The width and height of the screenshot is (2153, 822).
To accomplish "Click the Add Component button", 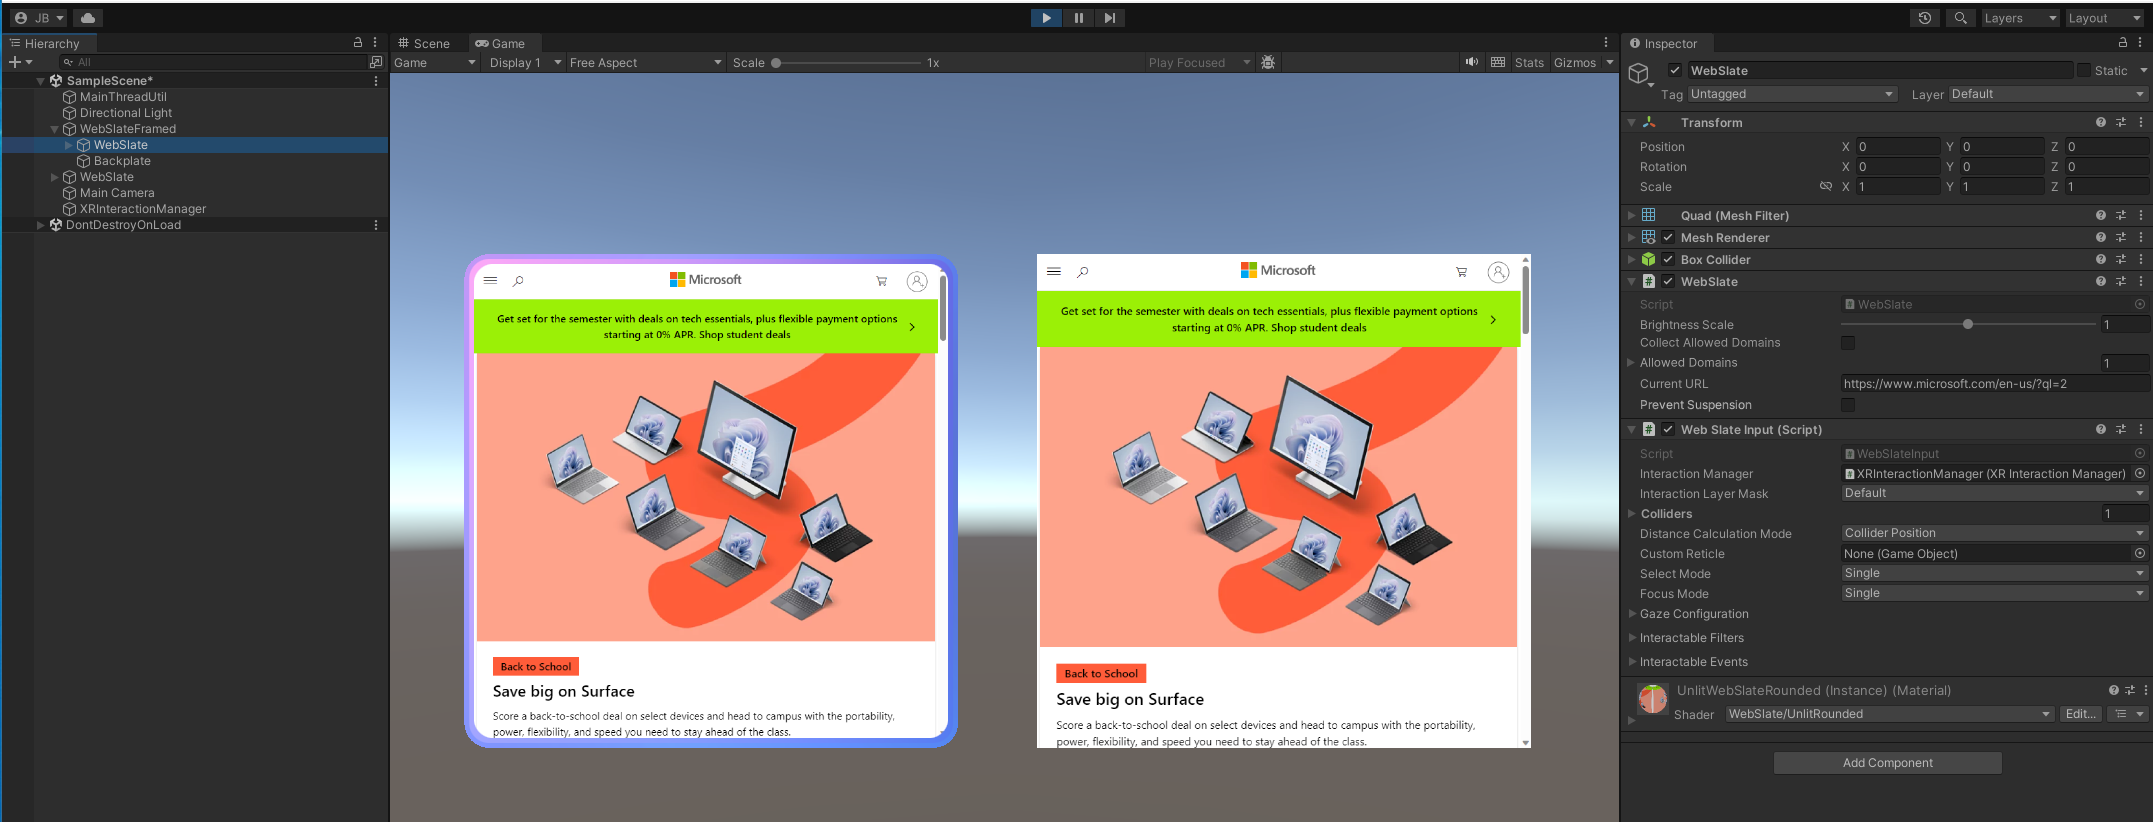I will click(1887, 763).
